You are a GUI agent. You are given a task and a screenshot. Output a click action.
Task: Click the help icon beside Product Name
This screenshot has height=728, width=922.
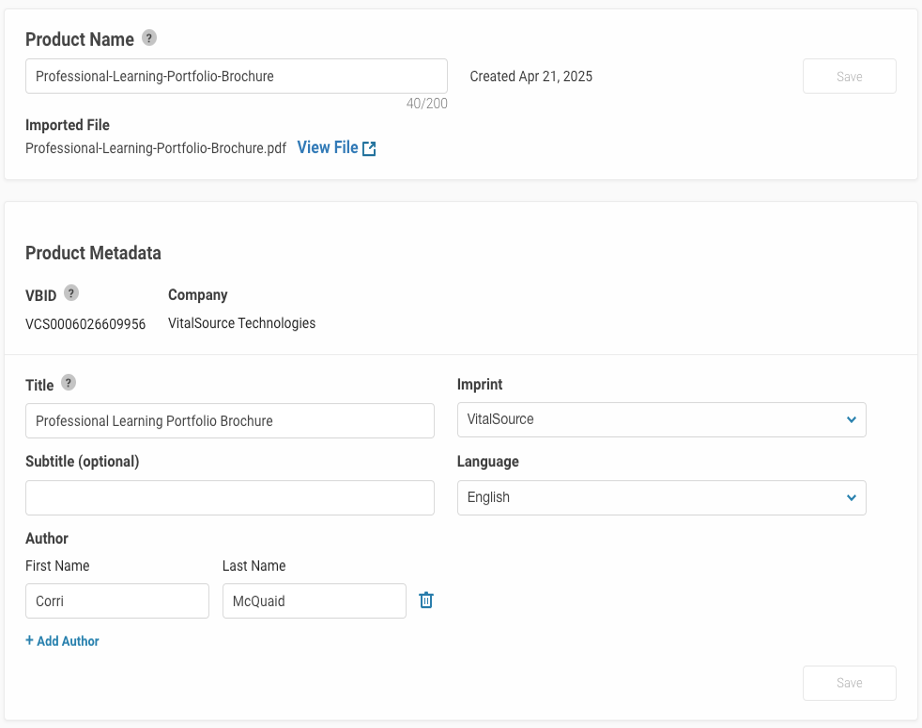[149, 39]
